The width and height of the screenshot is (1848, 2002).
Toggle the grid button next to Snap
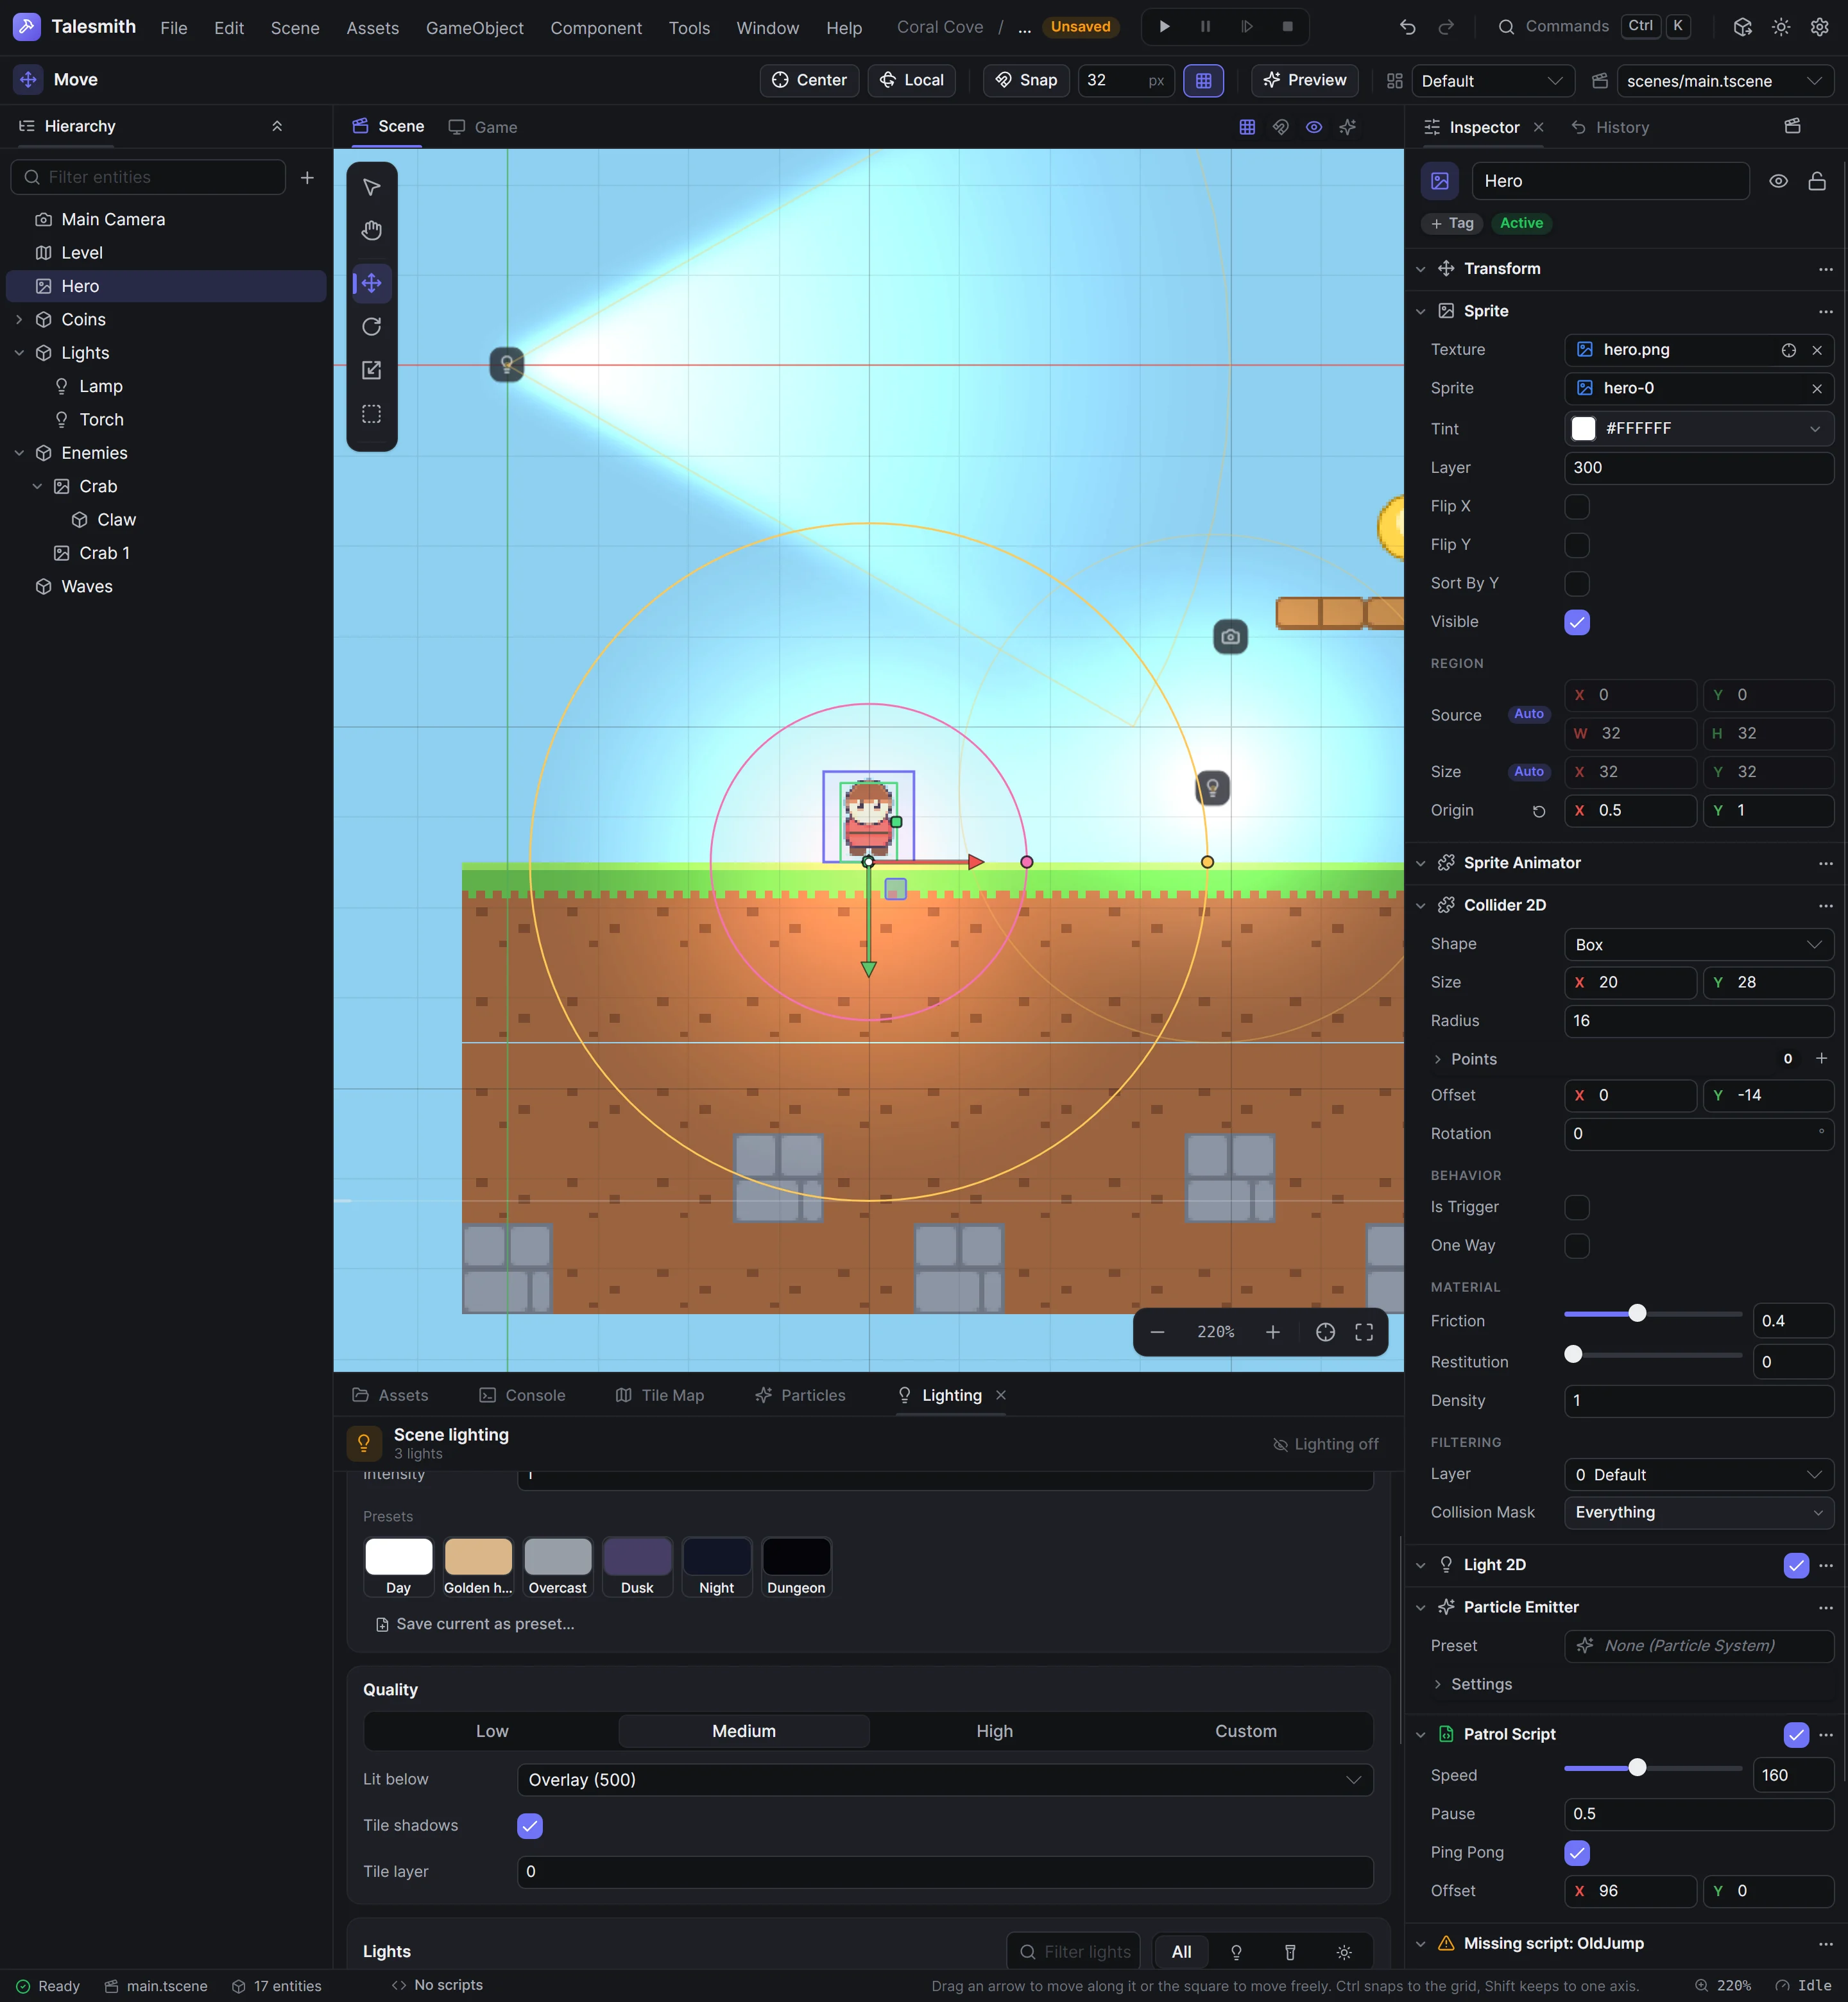coord(1203,80)
